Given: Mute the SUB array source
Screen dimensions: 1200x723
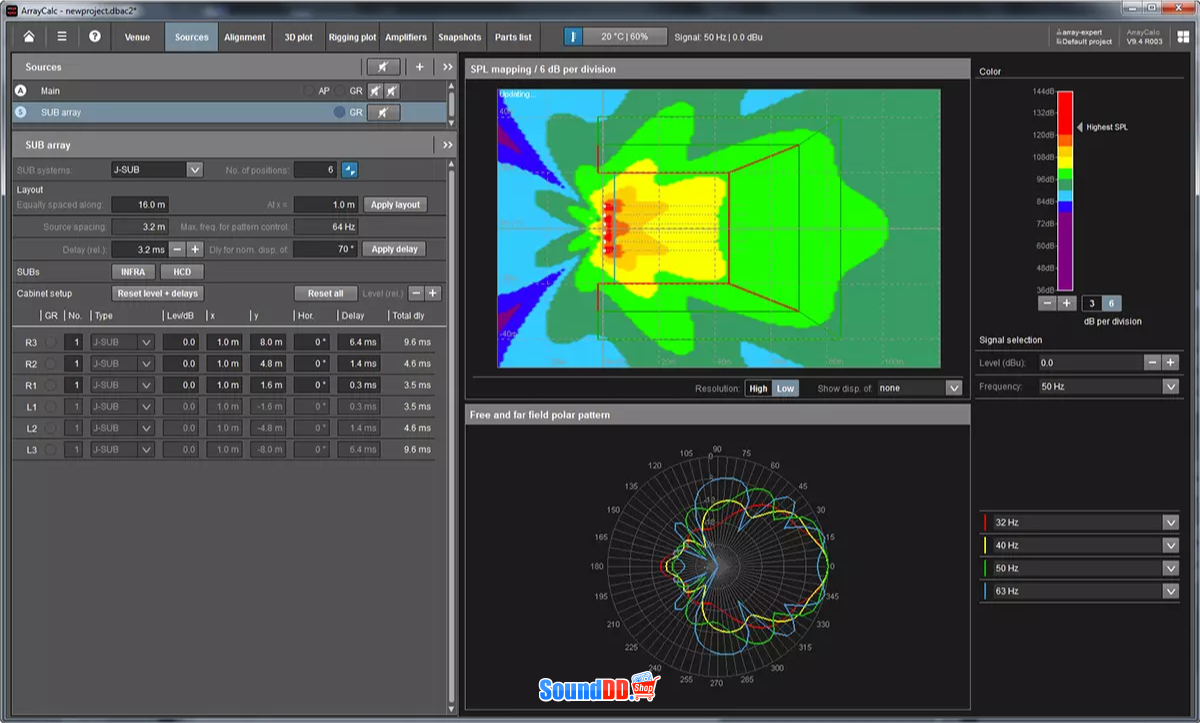Looking at the screenshot, I should [383, 113].
